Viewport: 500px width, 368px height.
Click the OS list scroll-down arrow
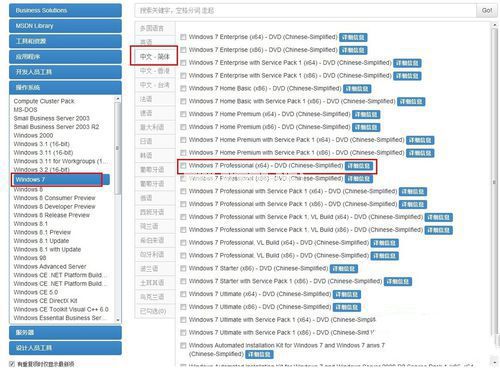(x=118, y=320)
